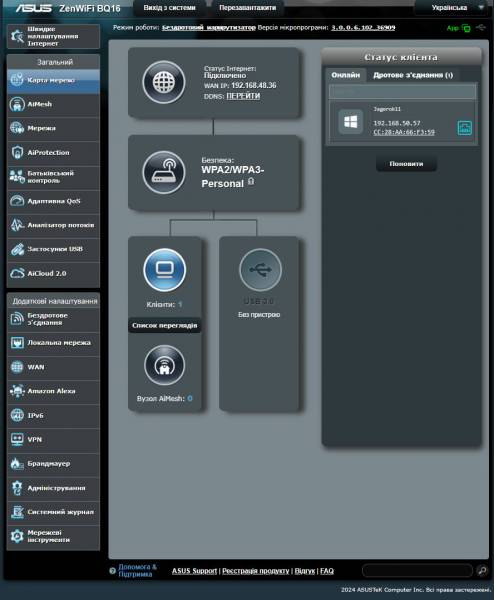Open the ASUS Support link
The height and width of the screenshot is (600, 494).
[194, 571]
